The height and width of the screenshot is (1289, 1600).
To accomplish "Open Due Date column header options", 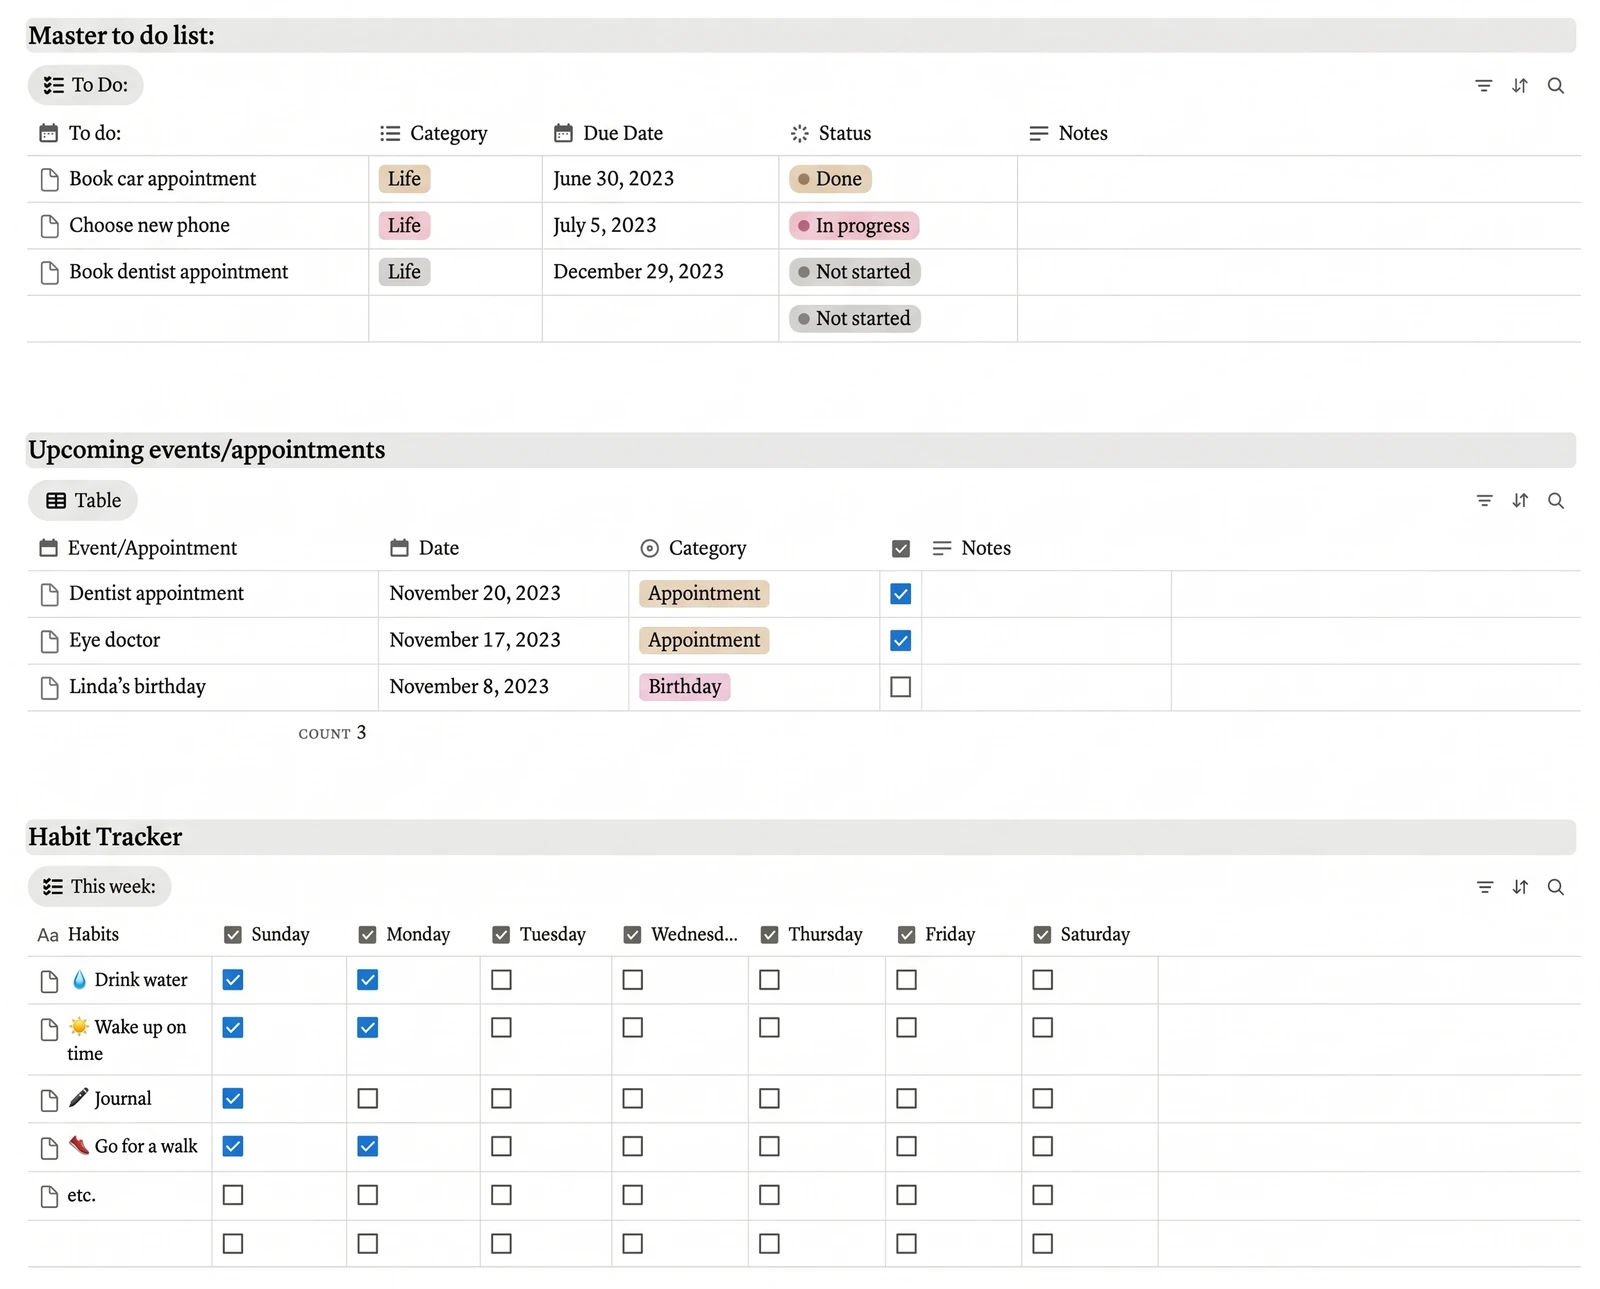I will pyautogui.click(x=608, y=133).
